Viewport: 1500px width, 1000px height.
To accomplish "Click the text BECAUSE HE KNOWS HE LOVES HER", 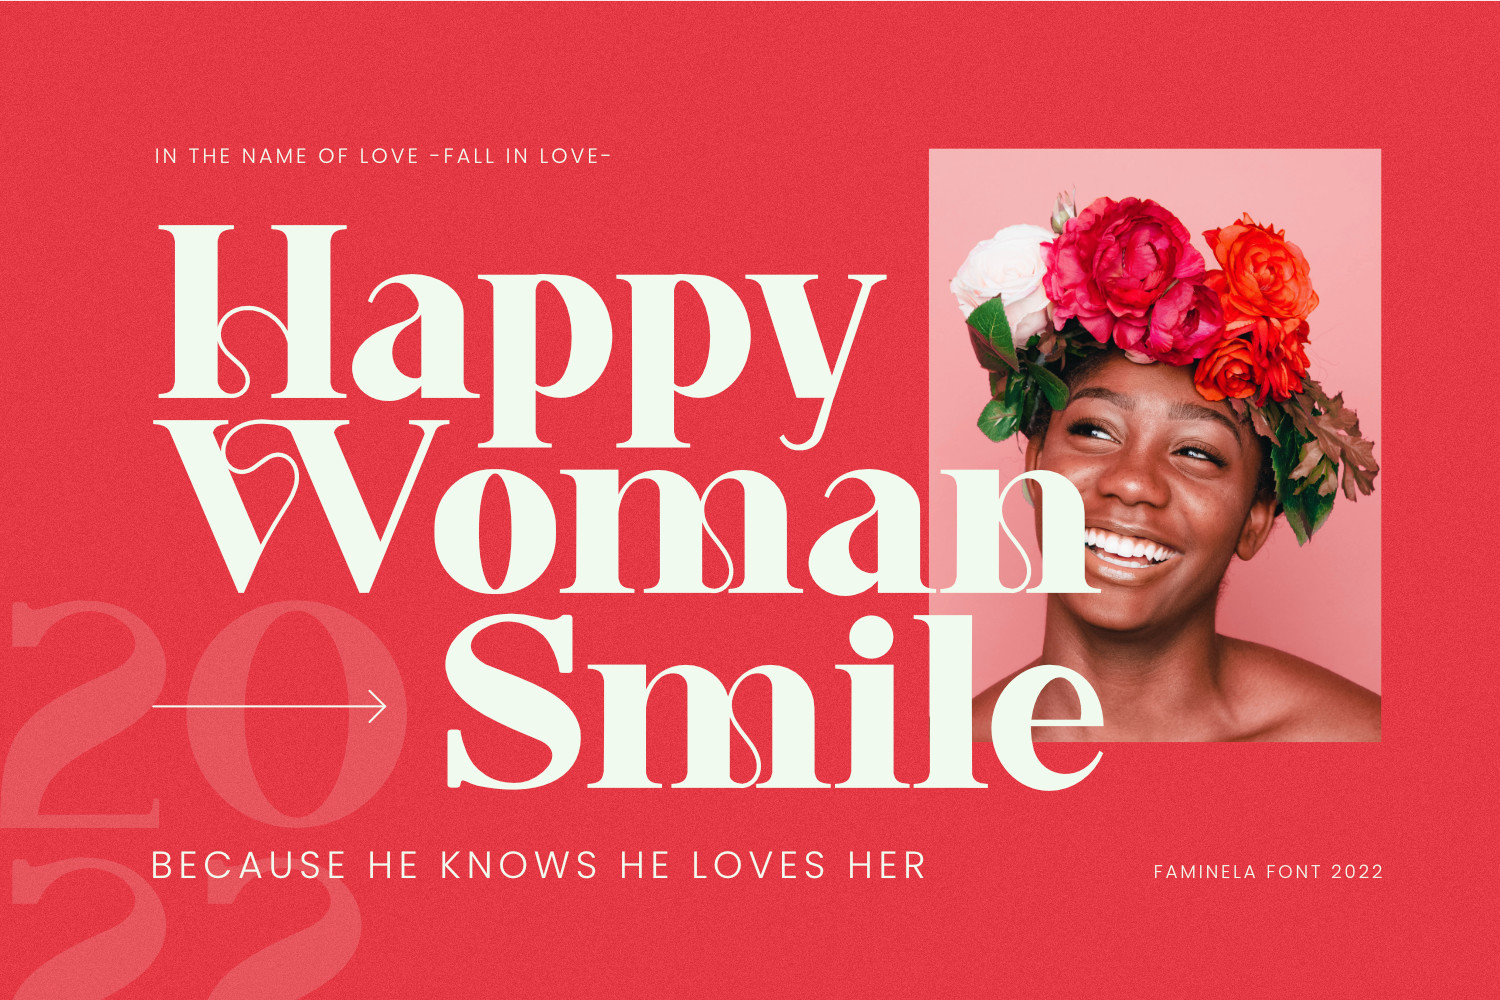I will tap(539, 866).
